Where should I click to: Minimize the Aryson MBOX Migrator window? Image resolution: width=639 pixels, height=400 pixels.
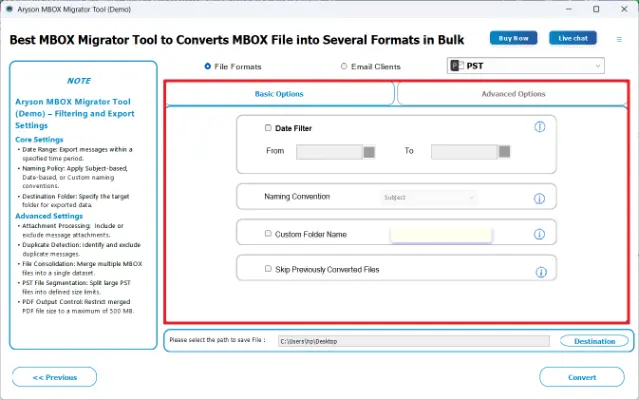[x=568, y=9]
